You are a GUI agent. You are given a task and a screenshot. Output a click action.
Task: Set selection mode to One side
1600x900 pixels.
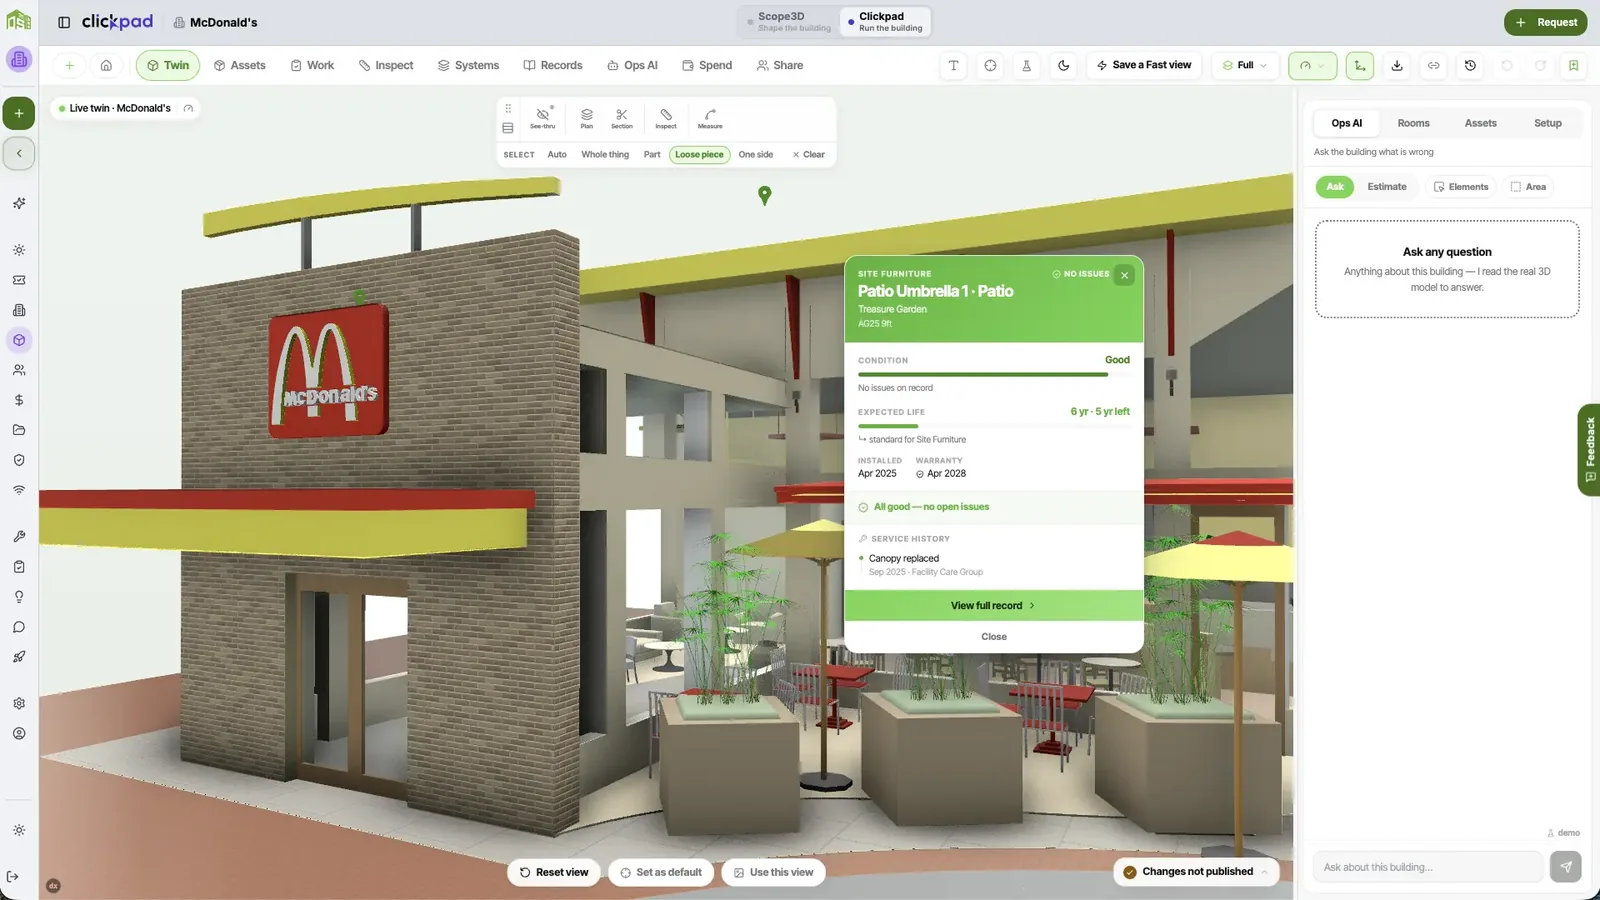756,155
